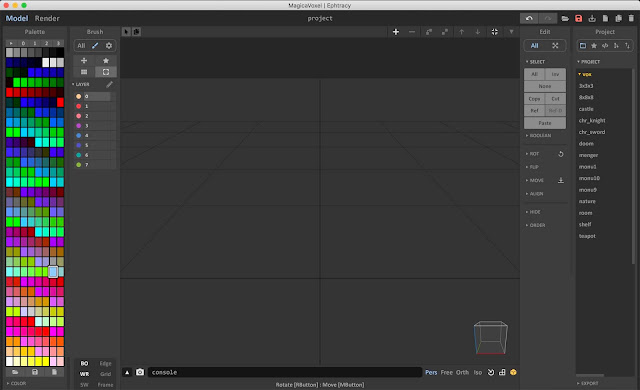Screen dimensions: 640x390
Task: Click the plus add-object icon in toolbar
Action: pos(396,32)
